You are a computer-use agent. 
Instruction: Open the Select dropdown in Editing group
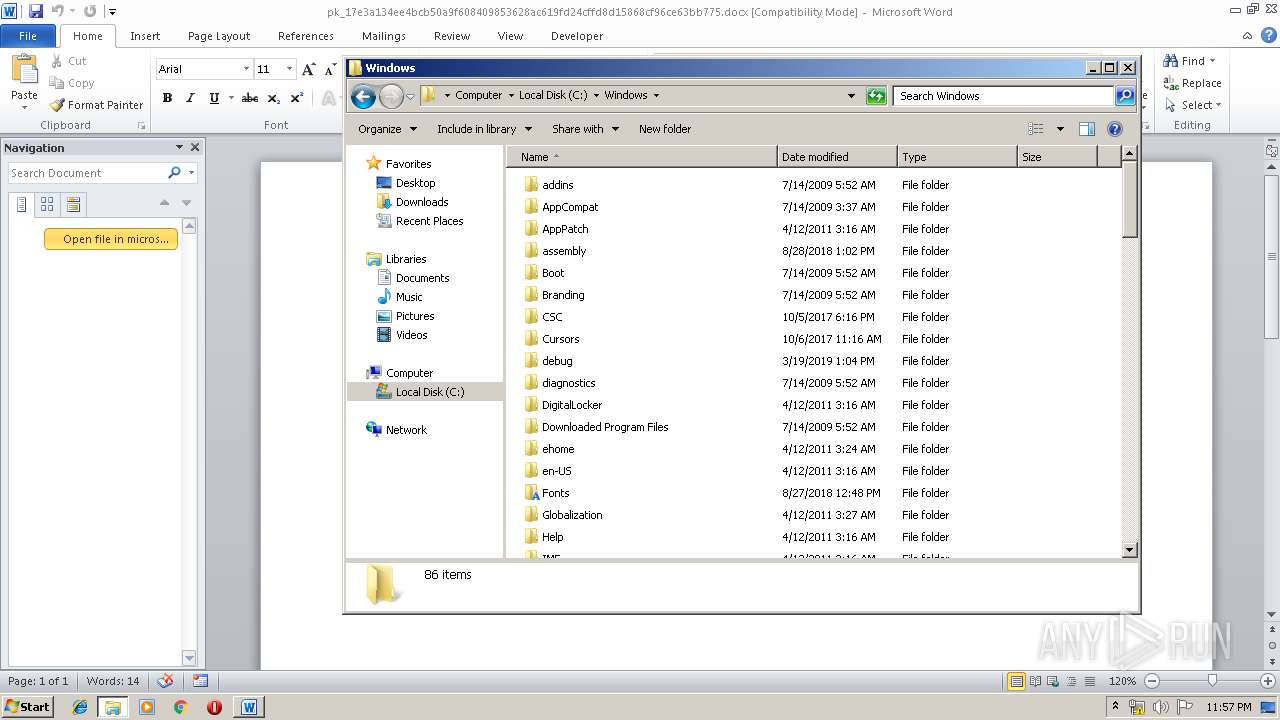[x=1192, y=105]
